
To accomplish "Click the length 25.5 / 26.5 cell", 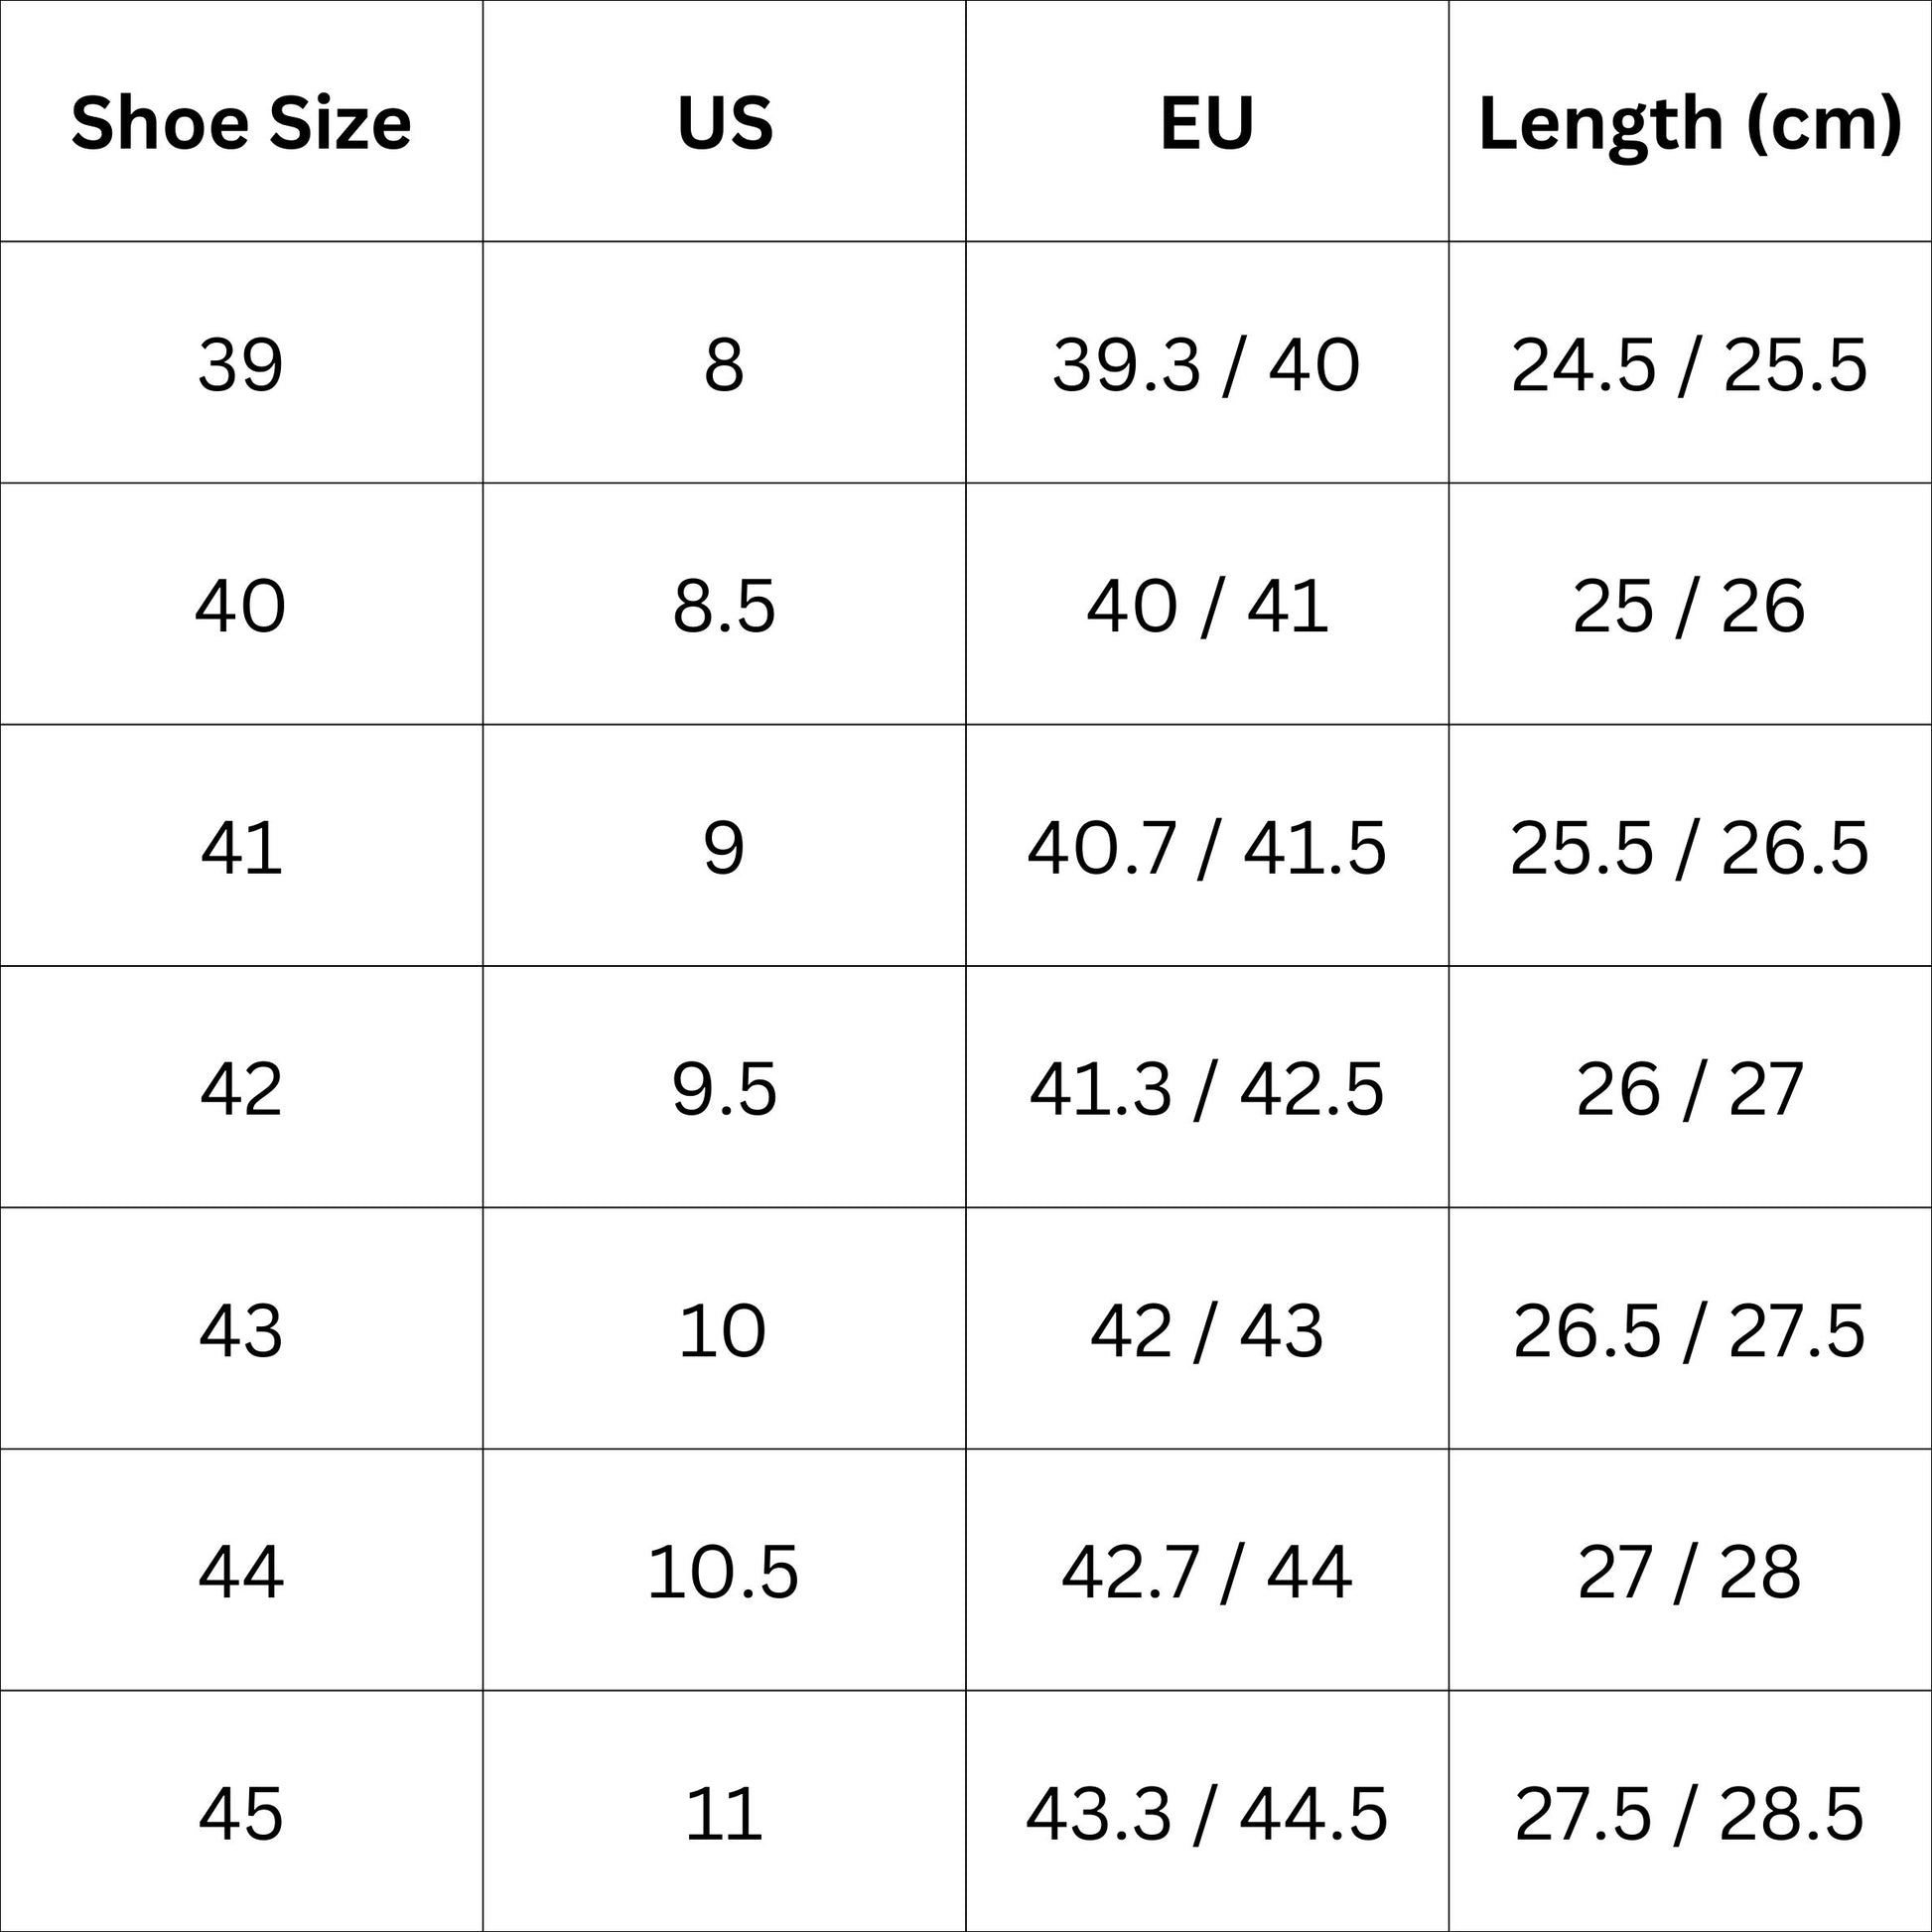I will tap(1689, 848).
